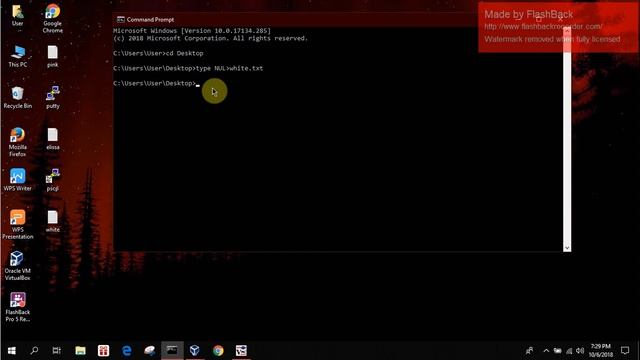Click the 'type NUL>white.txt' command line
The height and width of the screenshot is (360, 640).
pyautogui.click(x=188, y=68)
